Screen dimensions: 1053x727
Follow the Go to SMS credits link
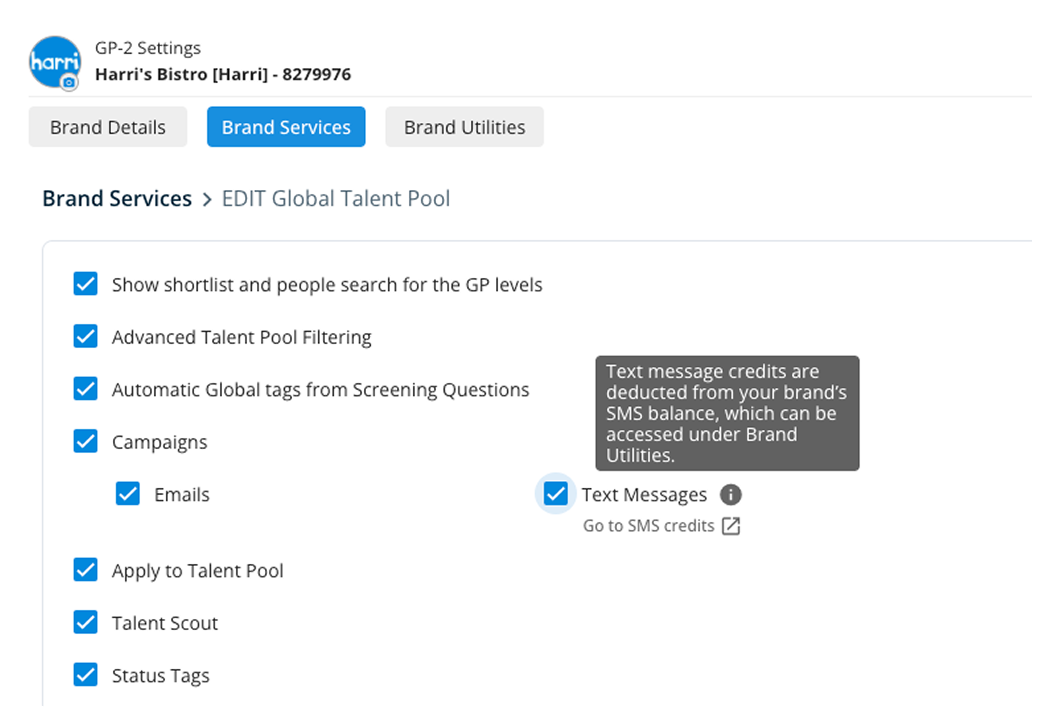tap(649, 526)
